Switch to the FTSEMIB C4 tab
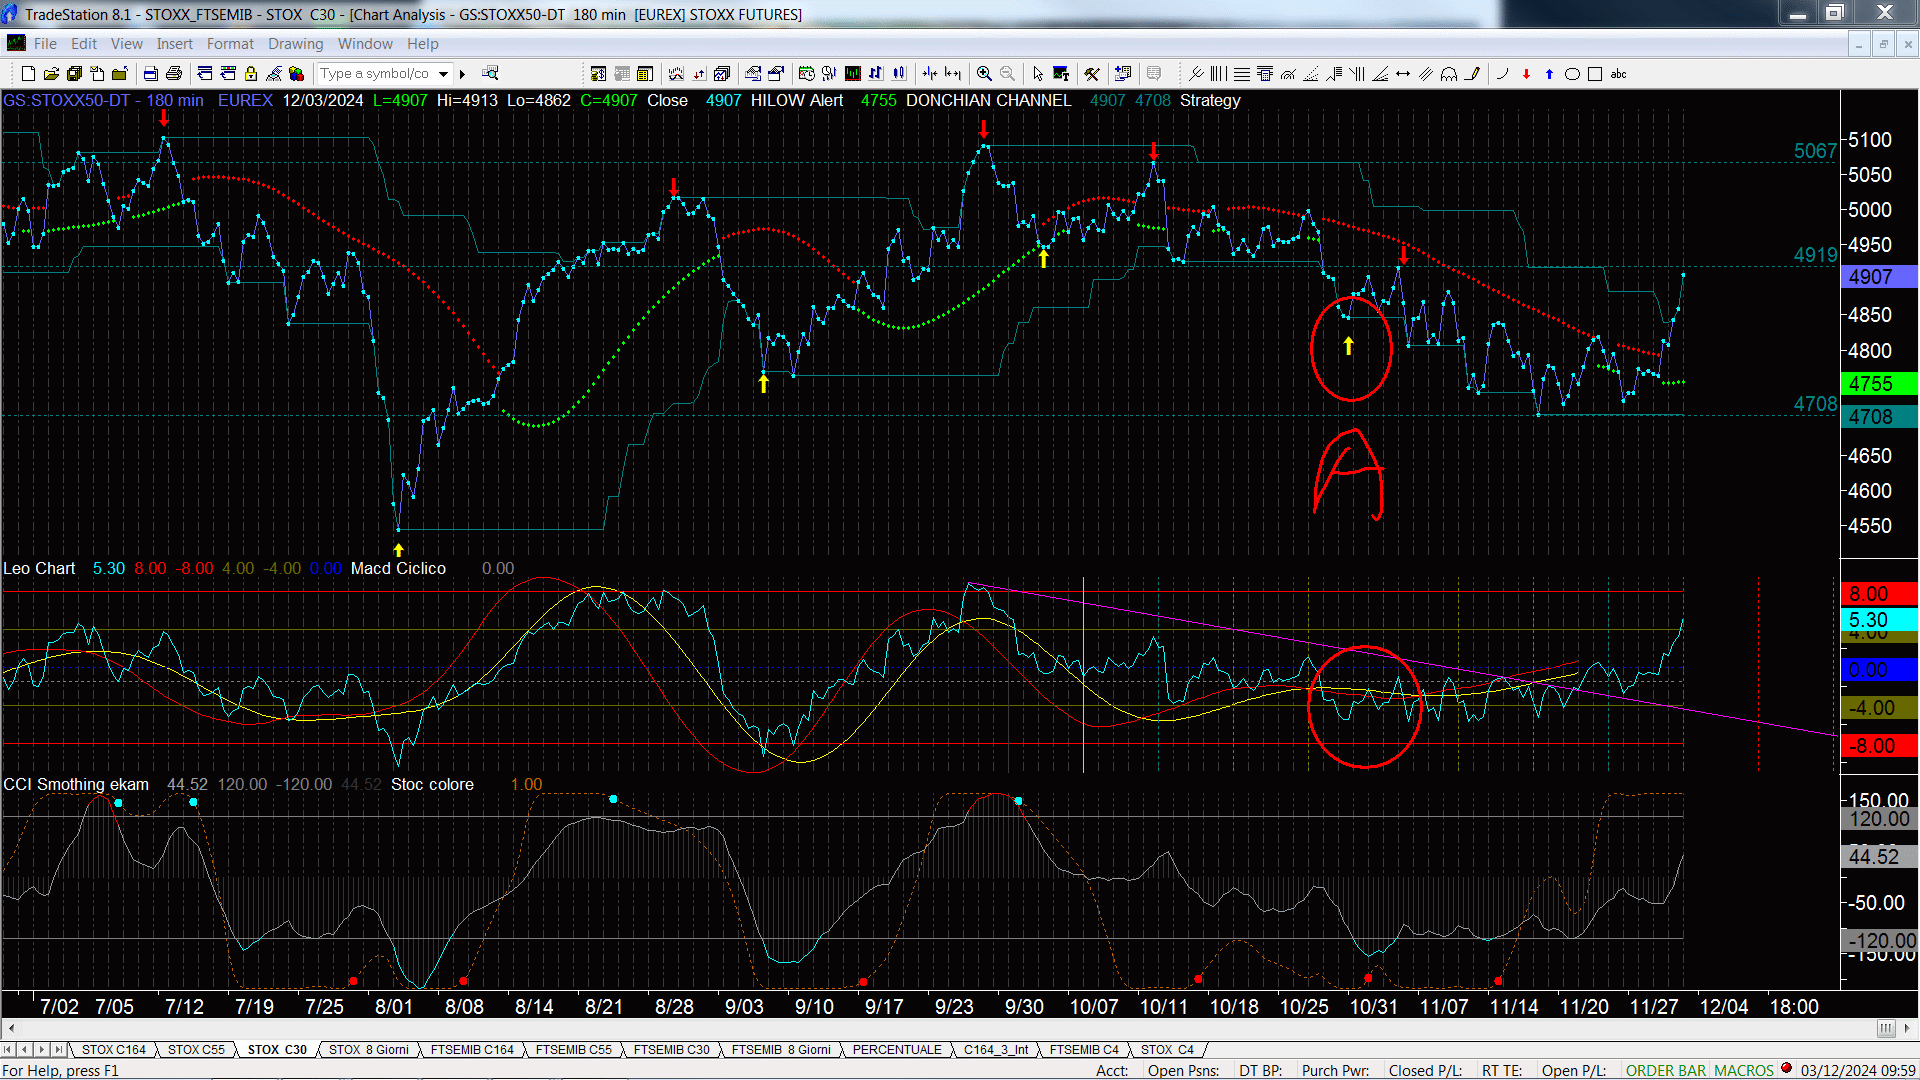Screen dimensions: 1920x1080 point(1084,1050)
